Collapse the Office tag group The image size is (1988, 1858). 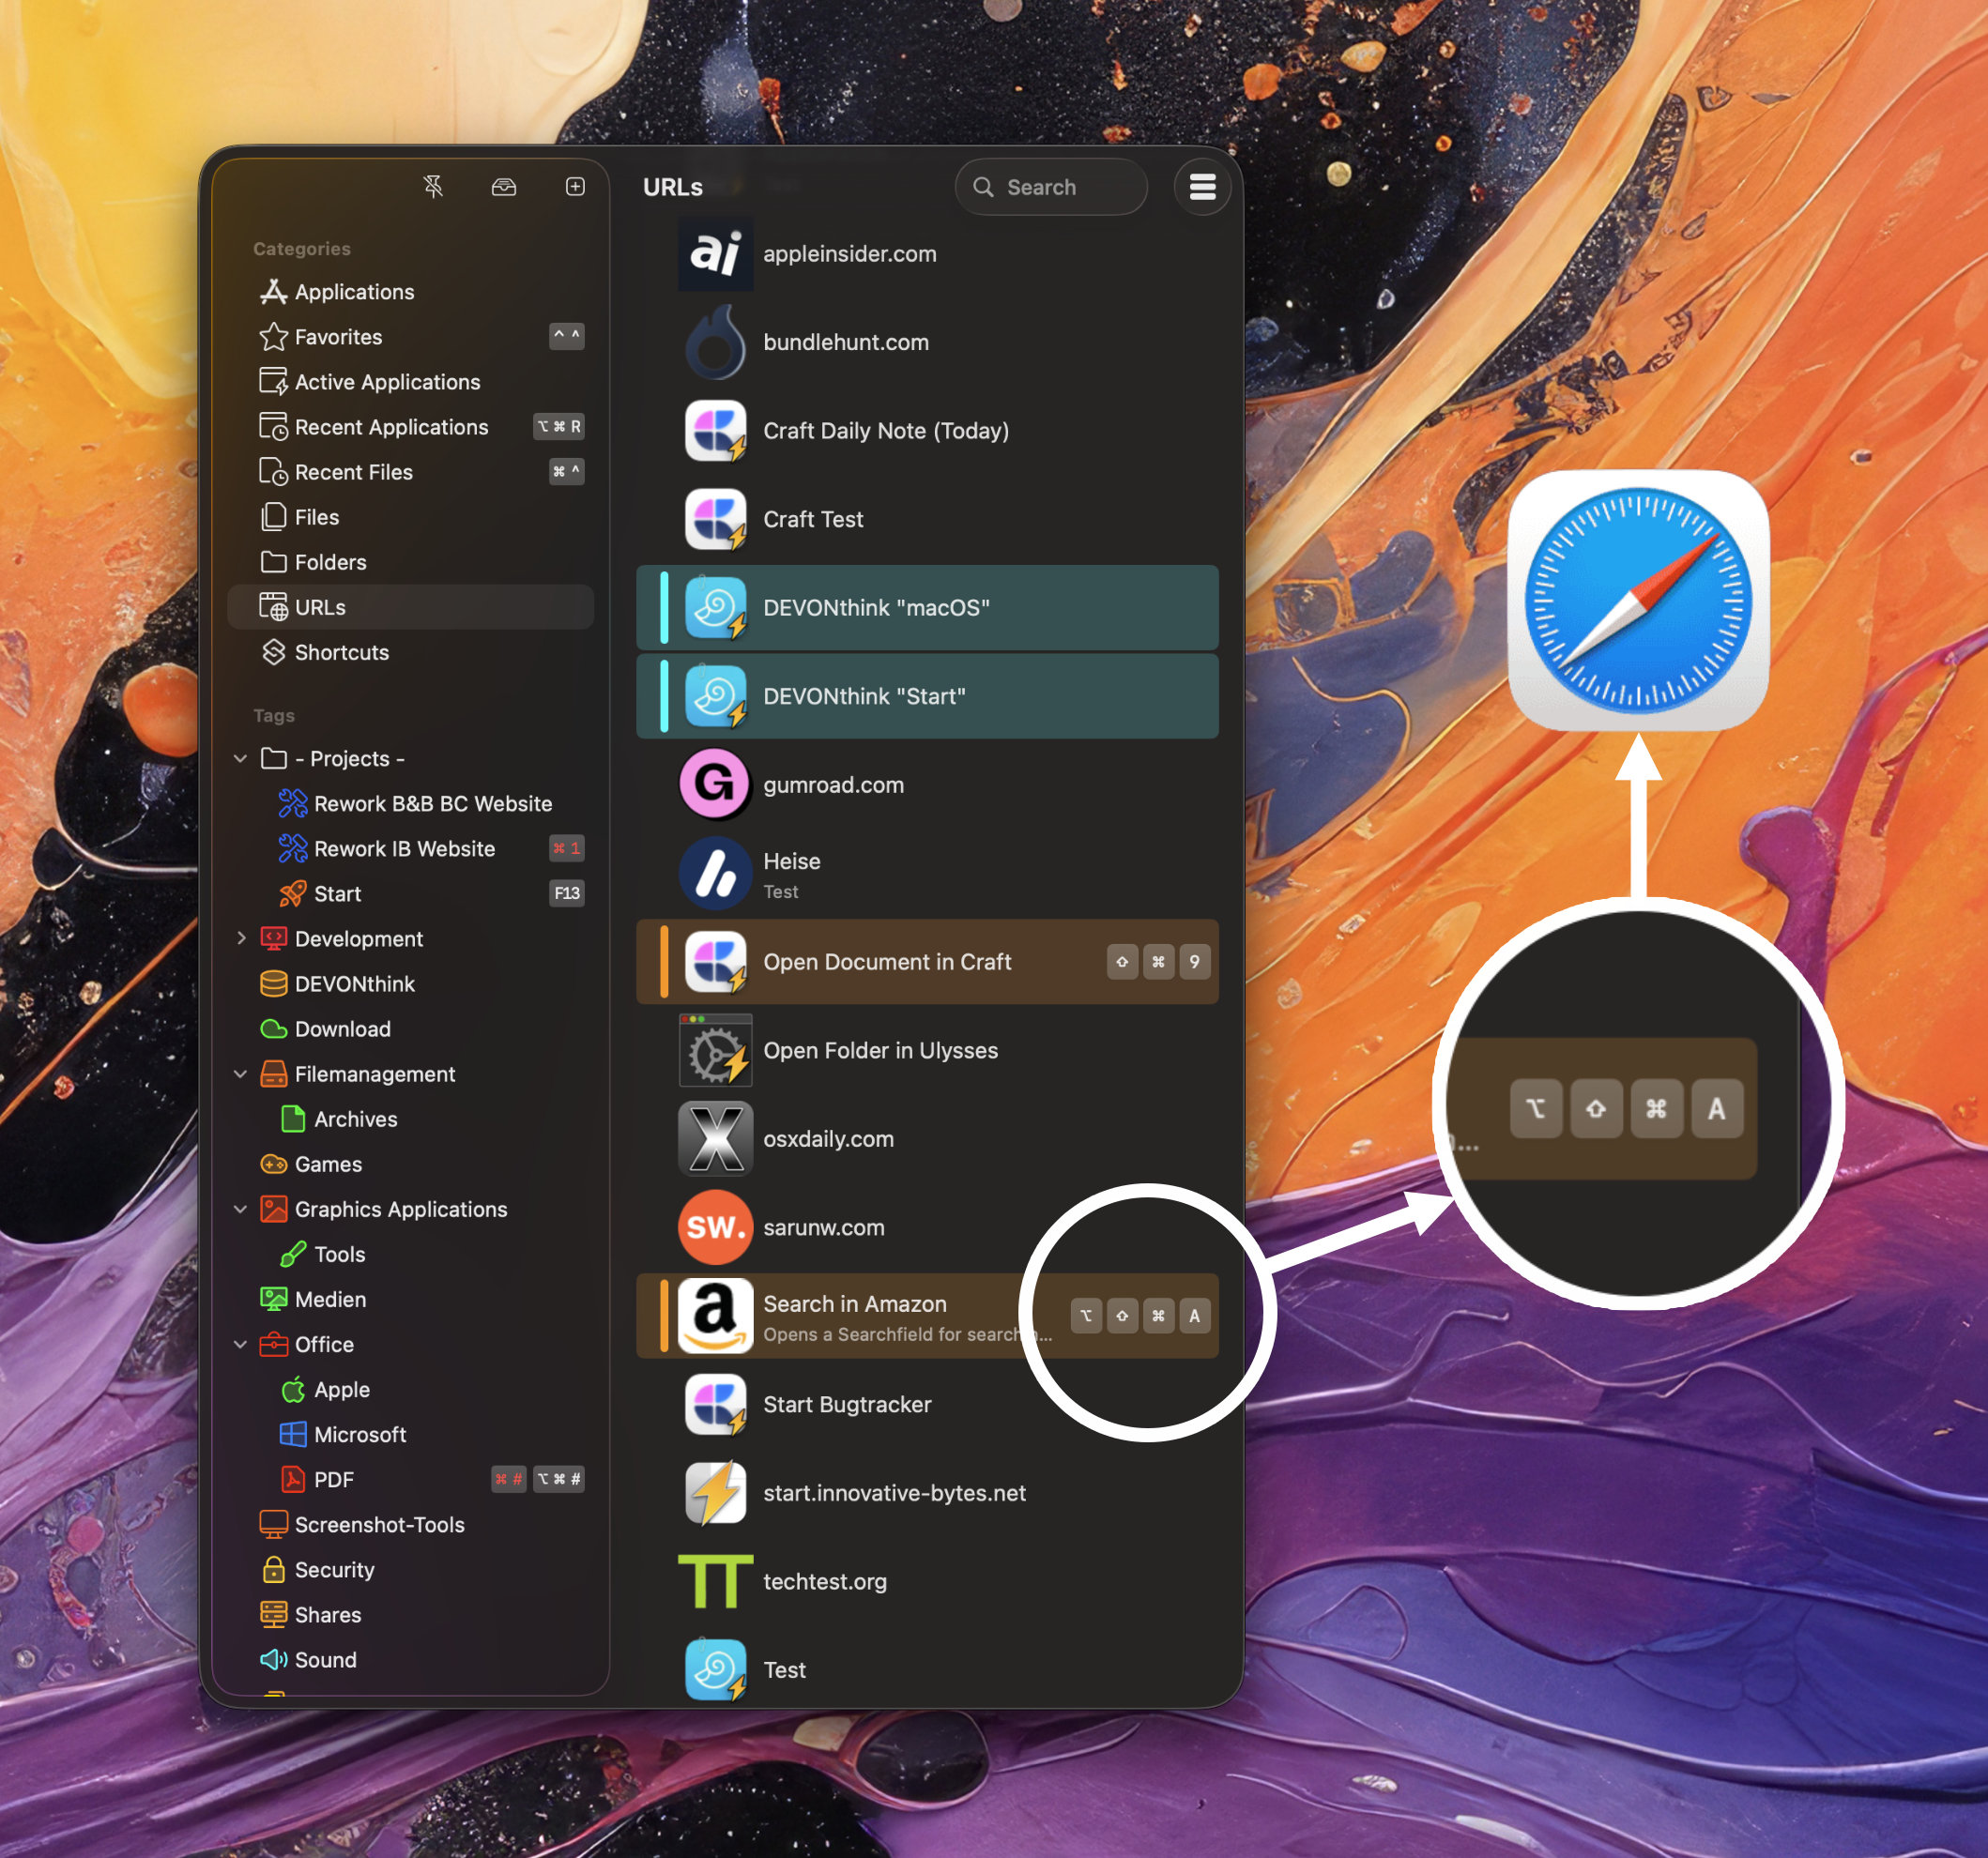[x=240, y=1344]
